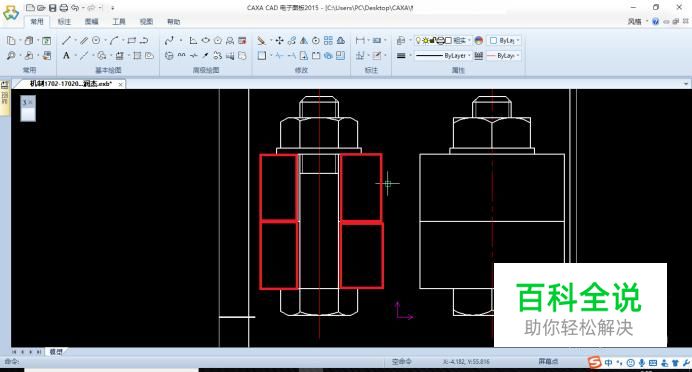Click the Move tool in modify group
This screenshot has height=372, width=692.
click(x=279, y=41)
